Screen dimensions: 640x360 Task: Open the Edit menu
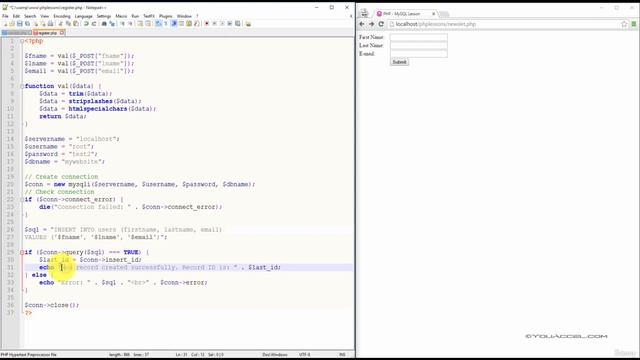tap(16, 16)
